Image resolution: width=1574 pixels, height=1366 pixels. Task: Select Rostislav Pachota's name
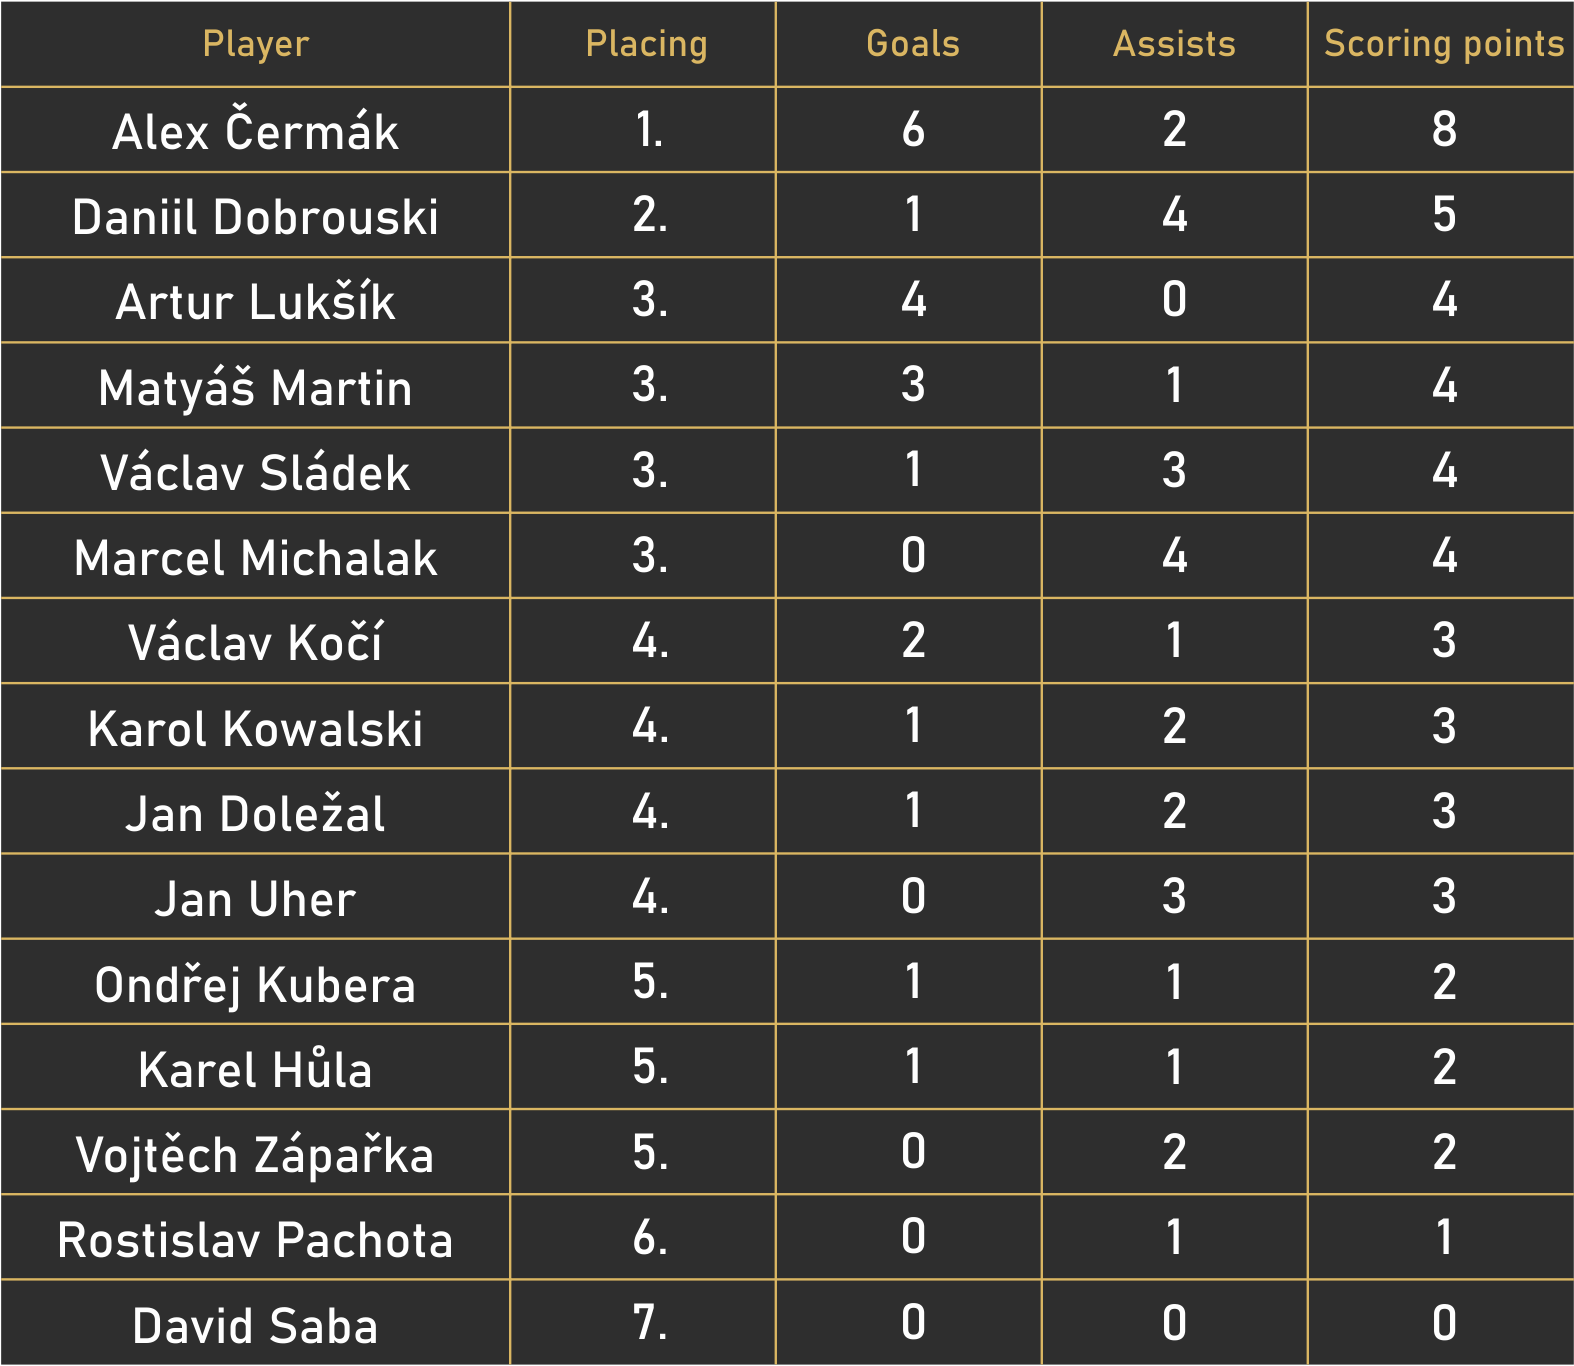255,1239
